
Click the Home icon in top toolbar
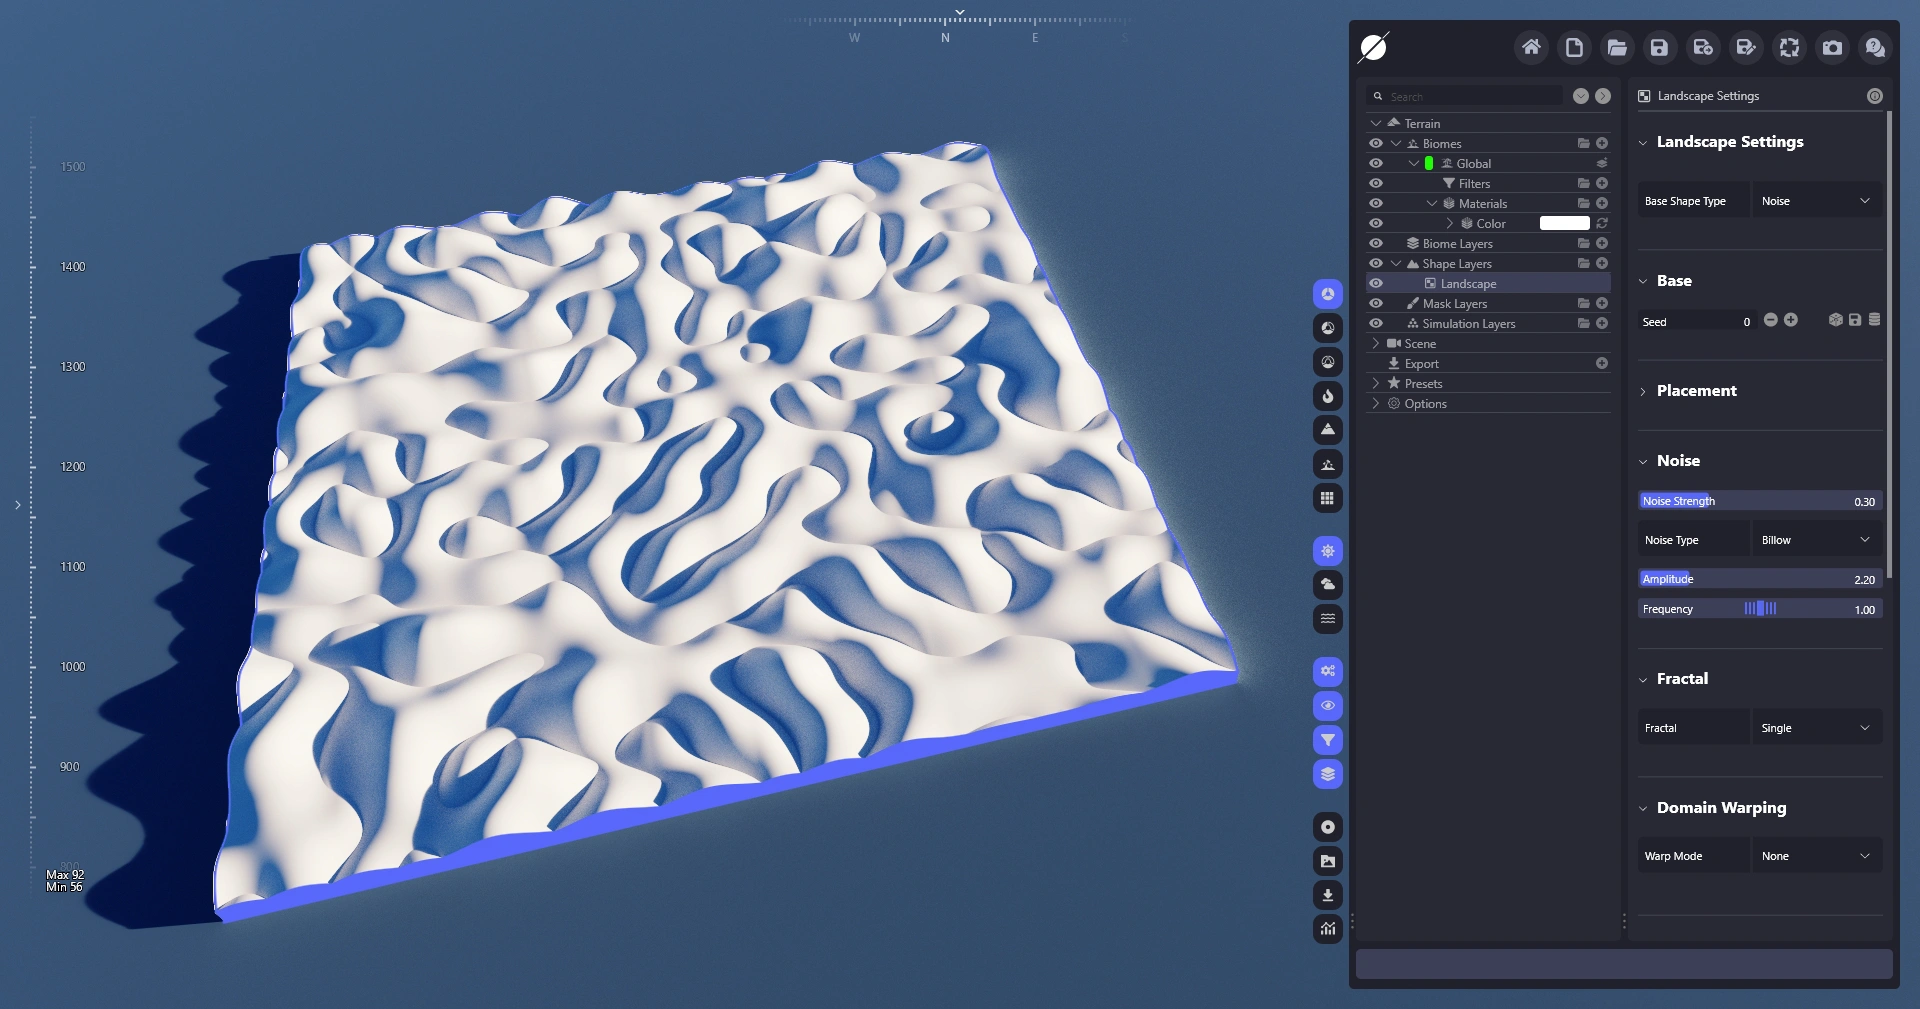pyautogui.click(x=1531, y=47)
